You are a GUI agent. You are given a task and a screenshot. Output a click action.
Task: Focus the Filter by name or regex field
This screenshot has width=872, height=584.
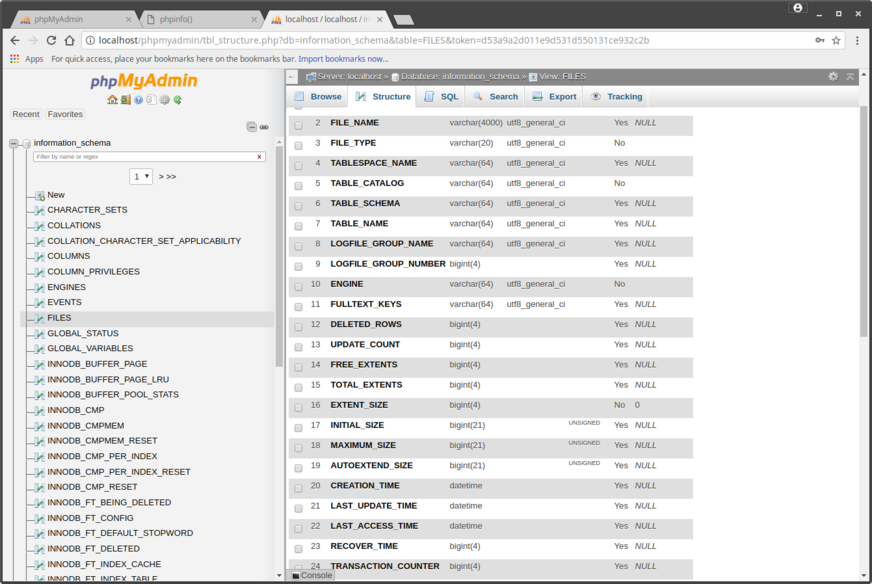click(146, 157)
